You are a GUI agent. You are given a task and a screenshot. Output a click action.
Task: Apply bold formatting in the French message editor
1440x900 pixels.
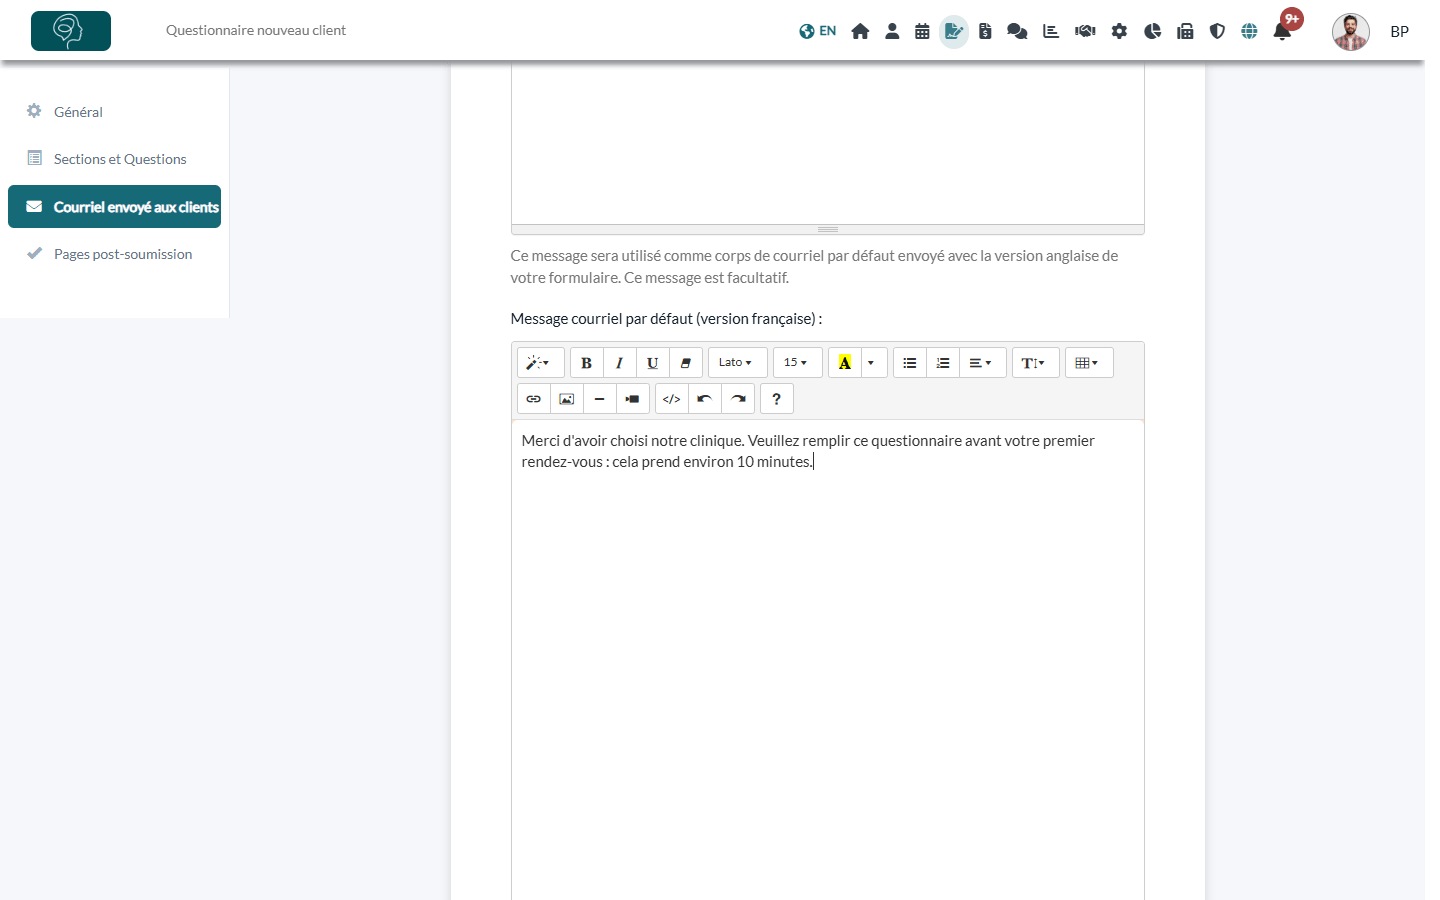pos(587,363)
